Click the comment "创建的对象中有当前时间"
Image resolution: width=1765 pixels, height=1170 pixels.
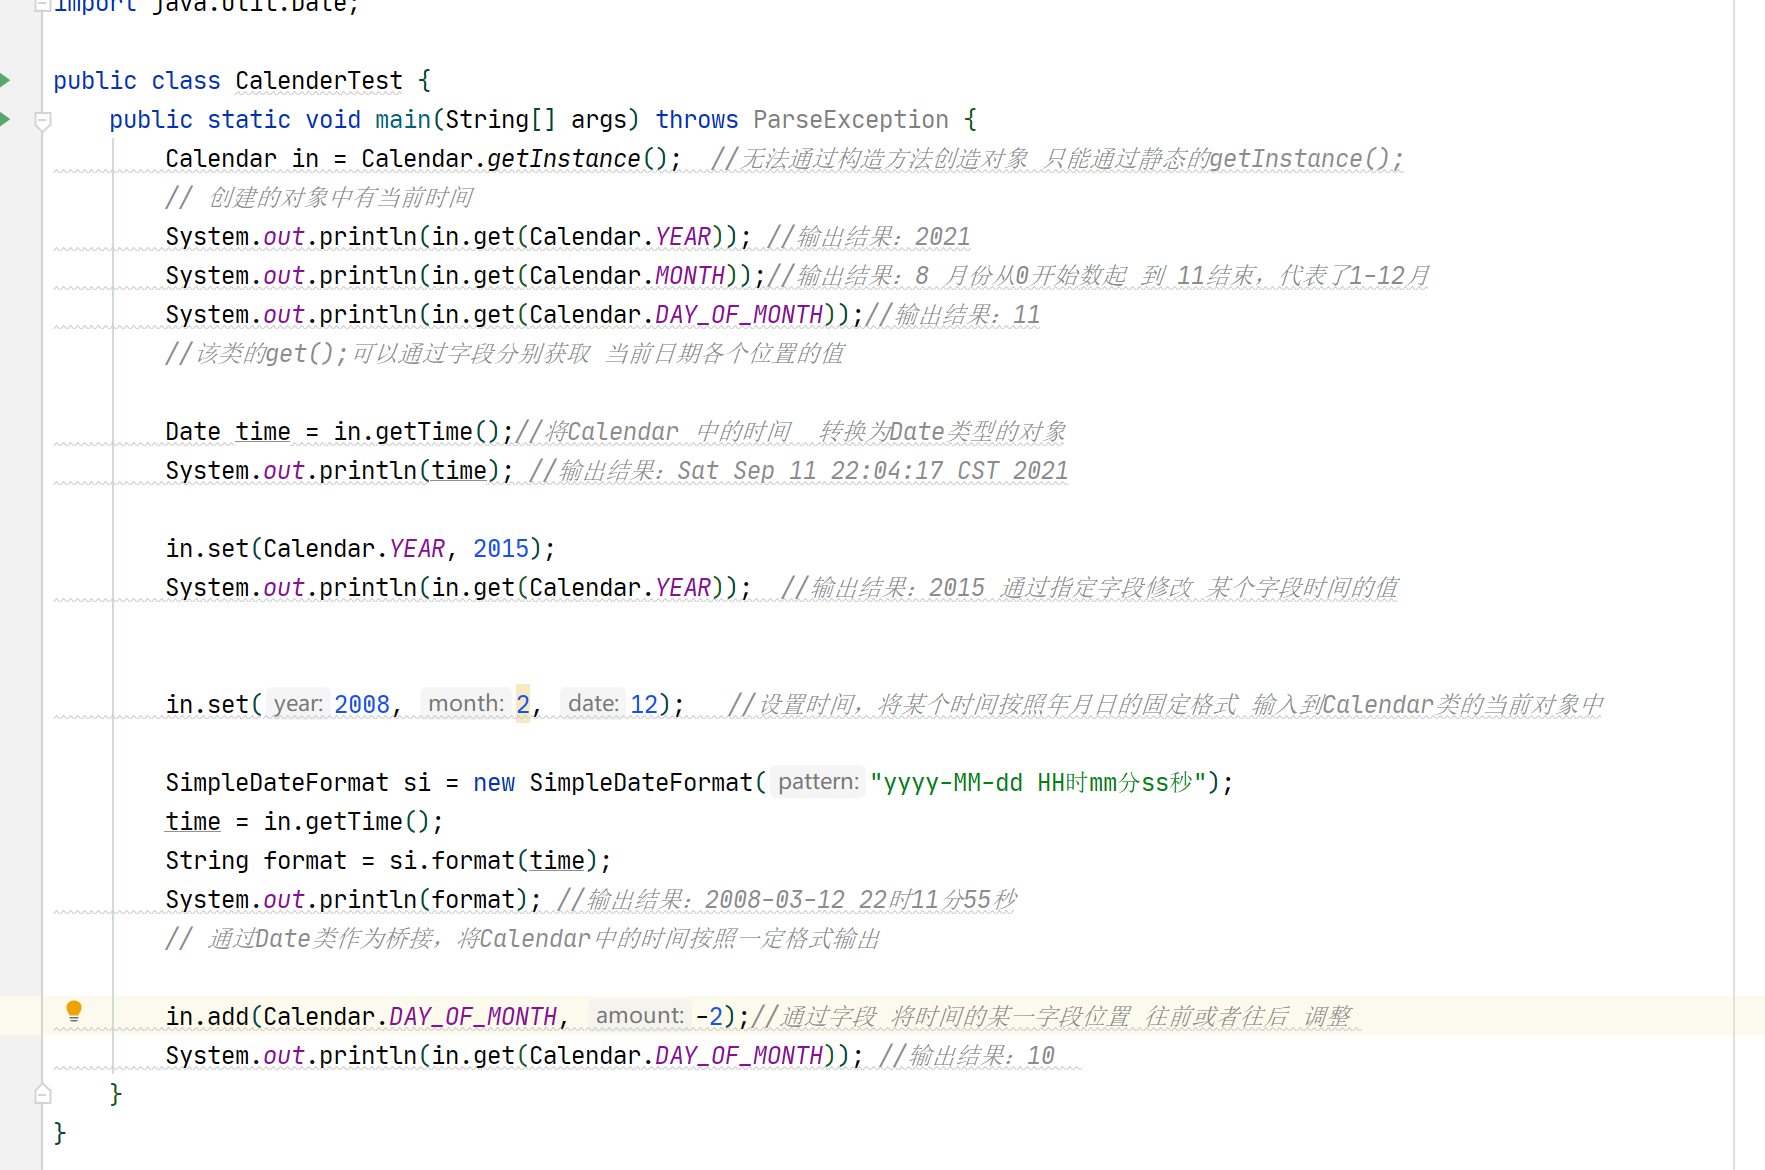[319, 197]
